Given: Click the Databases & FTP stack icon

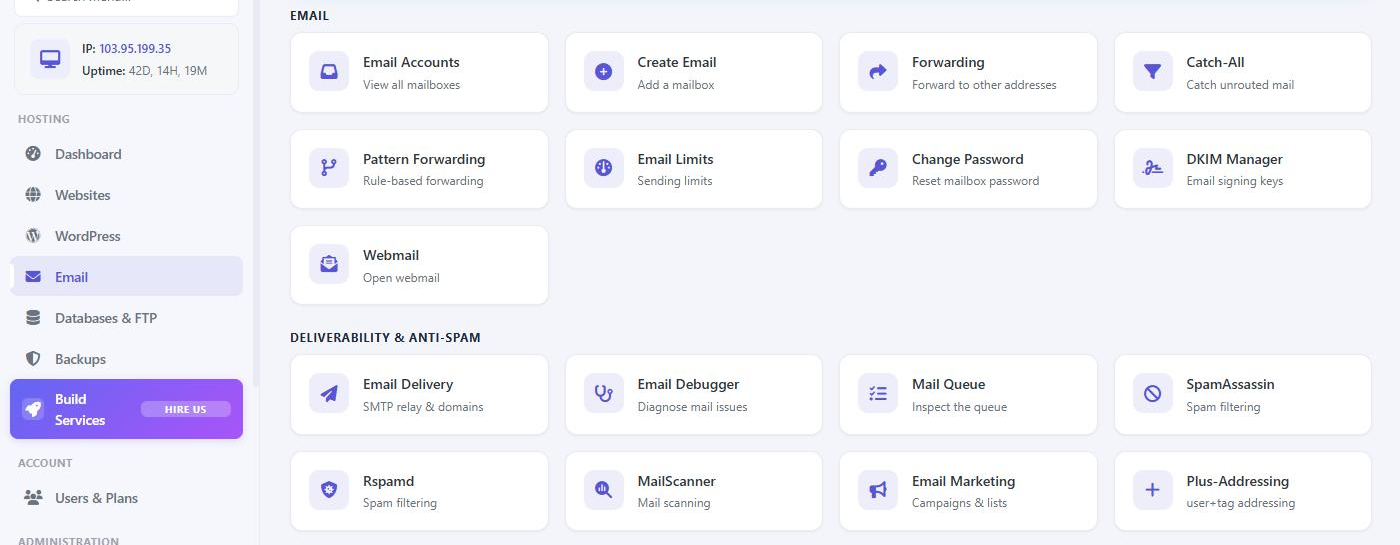Looking at the screenshot, I should click(33, 318).
